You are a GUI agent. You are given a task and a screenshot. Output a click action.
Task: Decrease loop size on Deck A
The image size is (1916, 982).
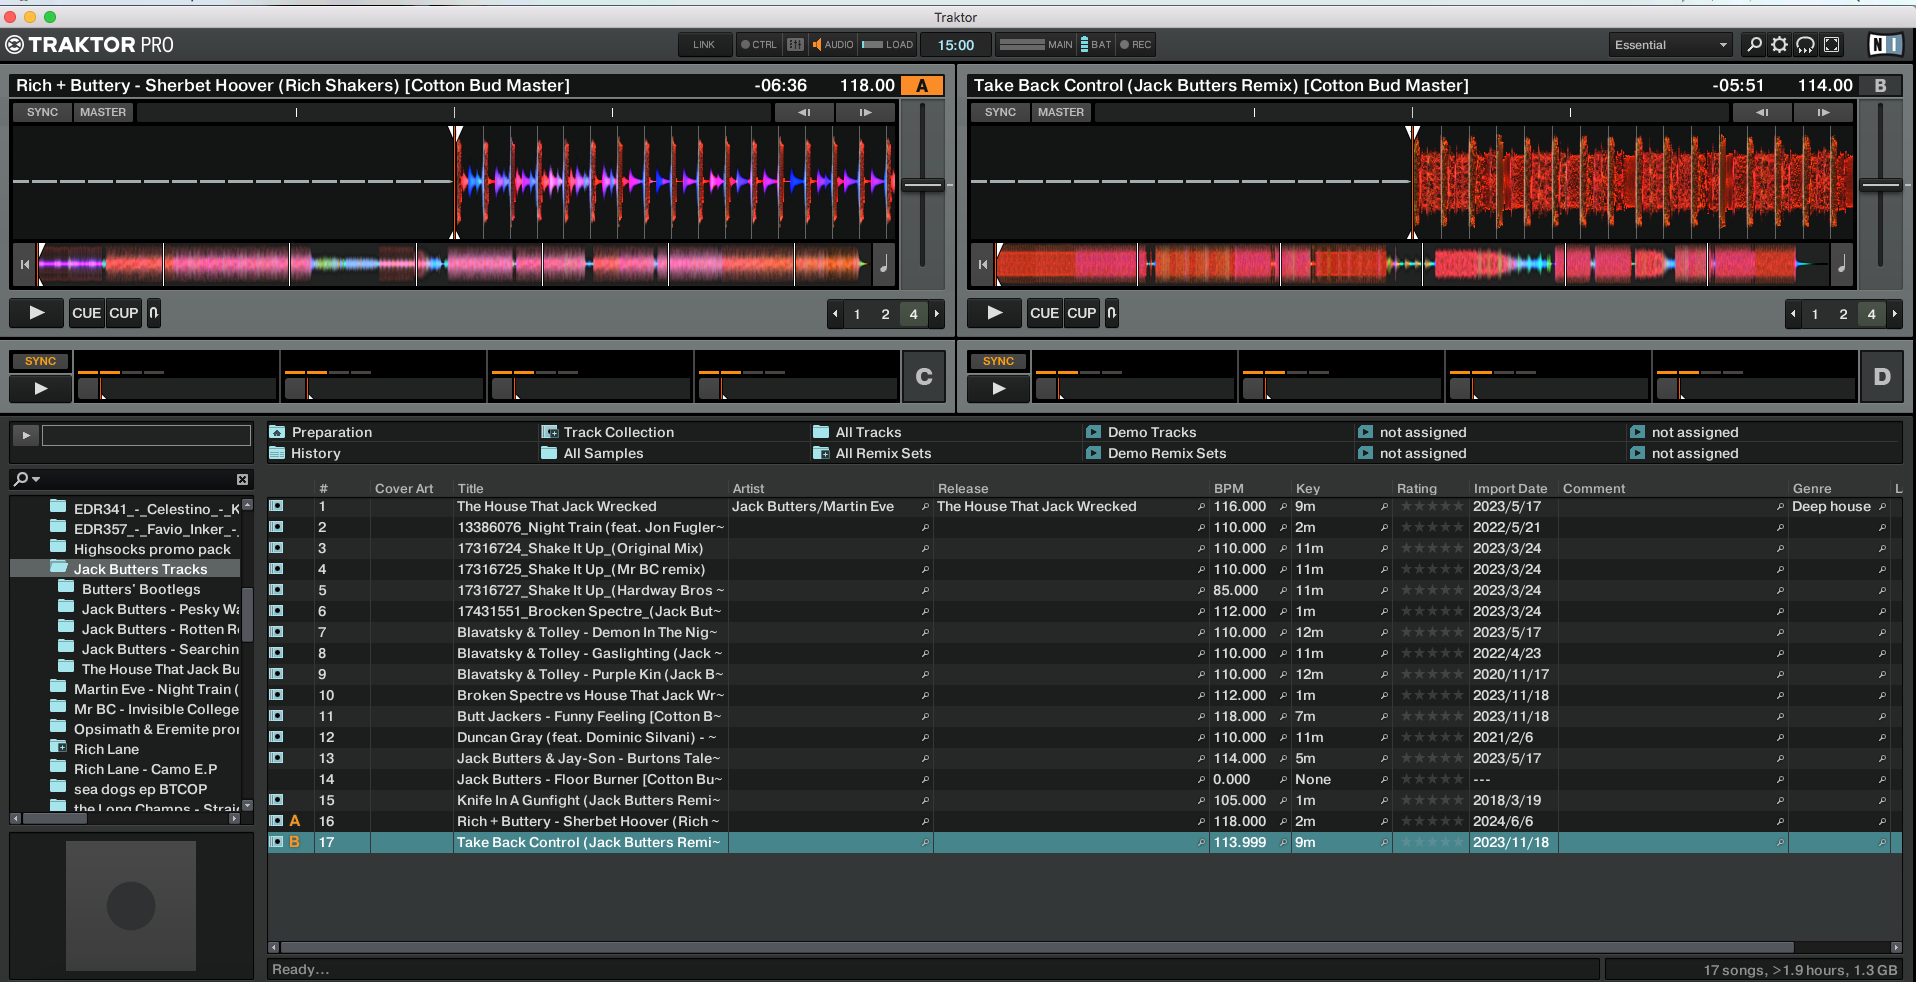point(835,314)
